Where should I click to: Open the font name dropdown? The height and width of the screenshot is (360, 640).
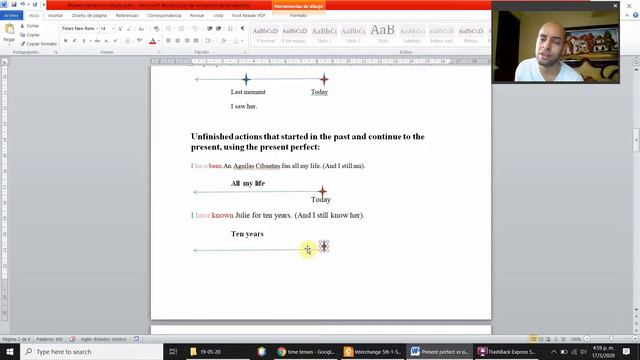(97, 29)
